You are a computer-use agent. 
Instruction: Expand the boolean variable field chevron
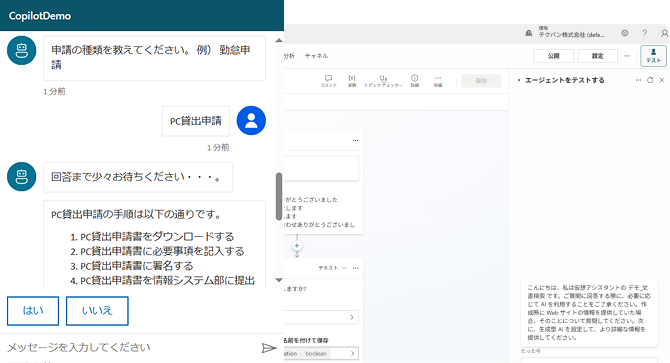click(x=353, y=354)
